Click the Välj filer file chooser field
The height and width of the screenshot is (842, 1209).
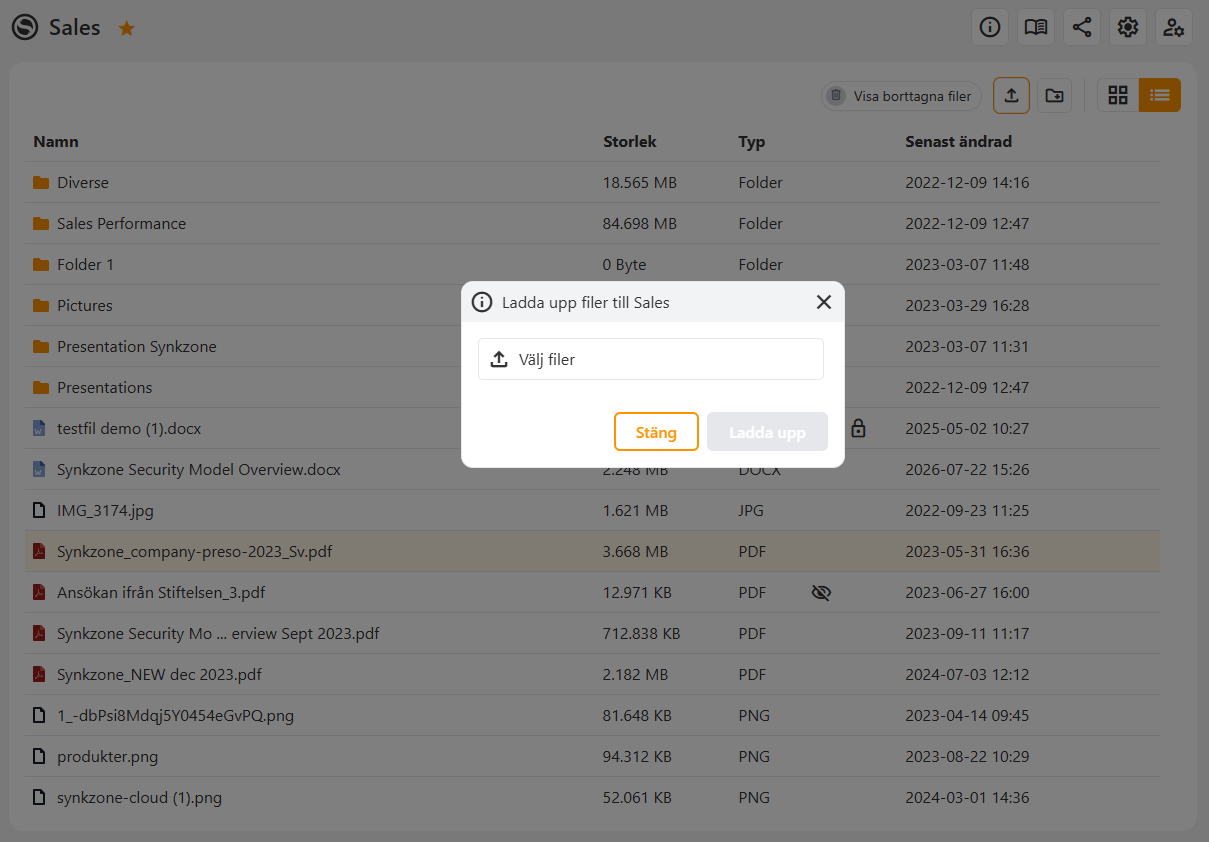click(x=651, y=359)
